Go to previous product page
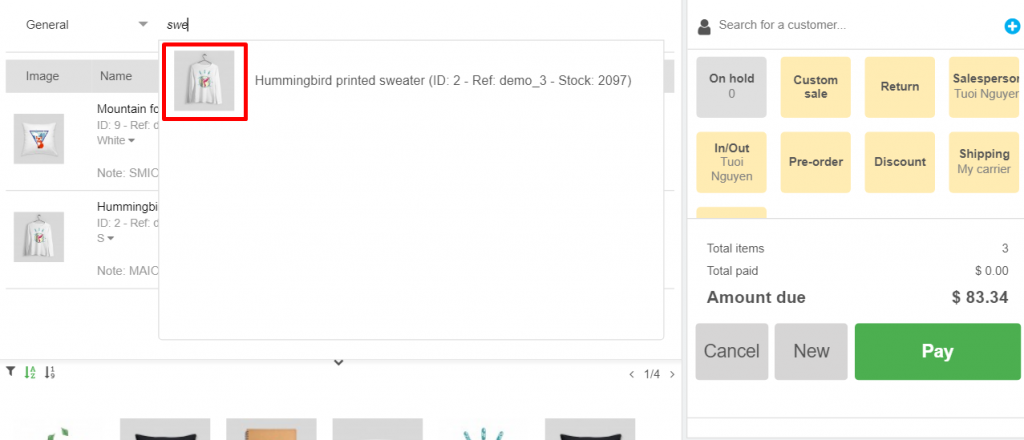Image resolution: width=1024 pixels, height=440 pixels. (x=631, y=375)
